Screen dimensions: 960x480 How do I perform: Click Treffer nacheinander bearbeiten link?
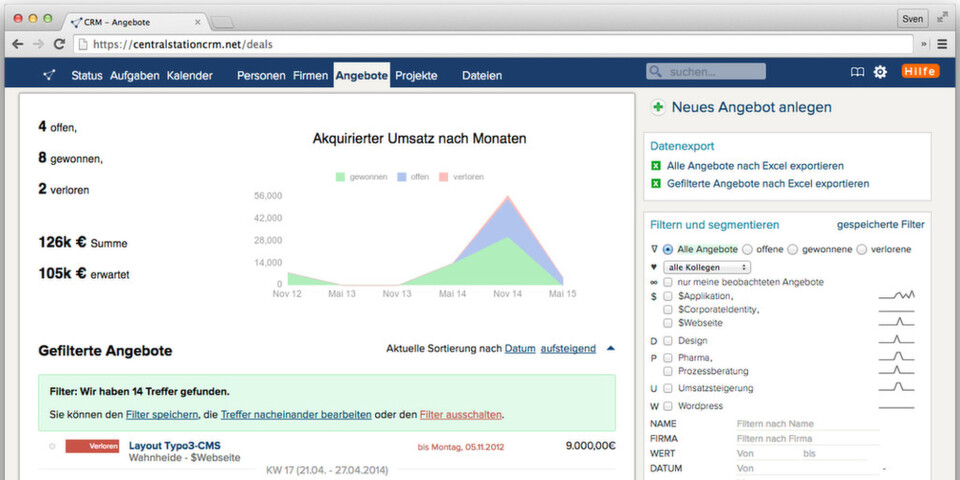pos(296,414)
